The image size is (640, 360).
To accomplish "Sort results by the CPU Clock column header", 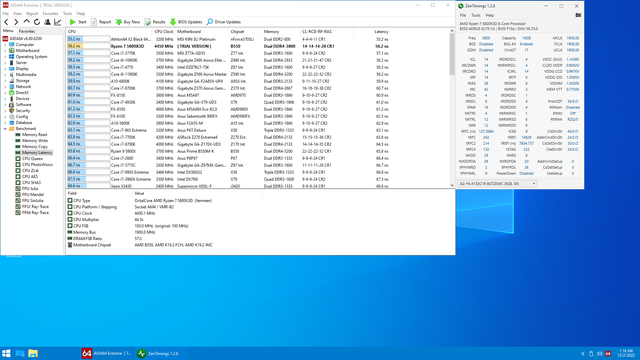I will [x=164, y=31].
